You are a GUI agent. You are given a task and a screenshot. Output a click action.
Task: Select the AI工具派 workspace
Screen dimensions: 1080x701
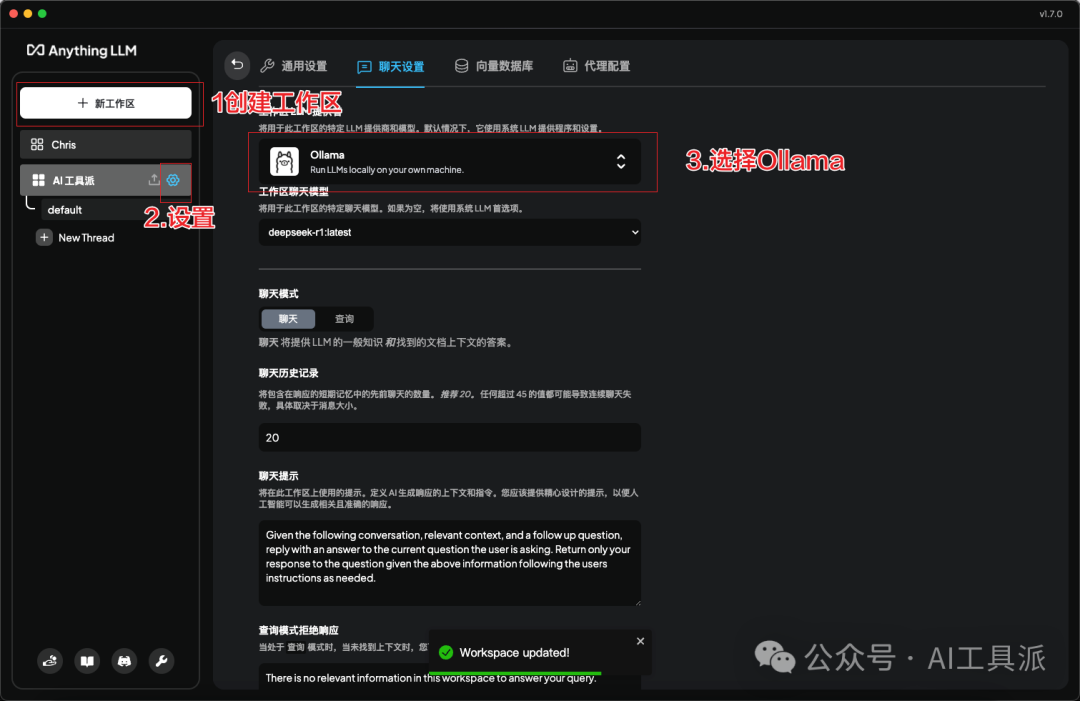click(x=105, y=180)
